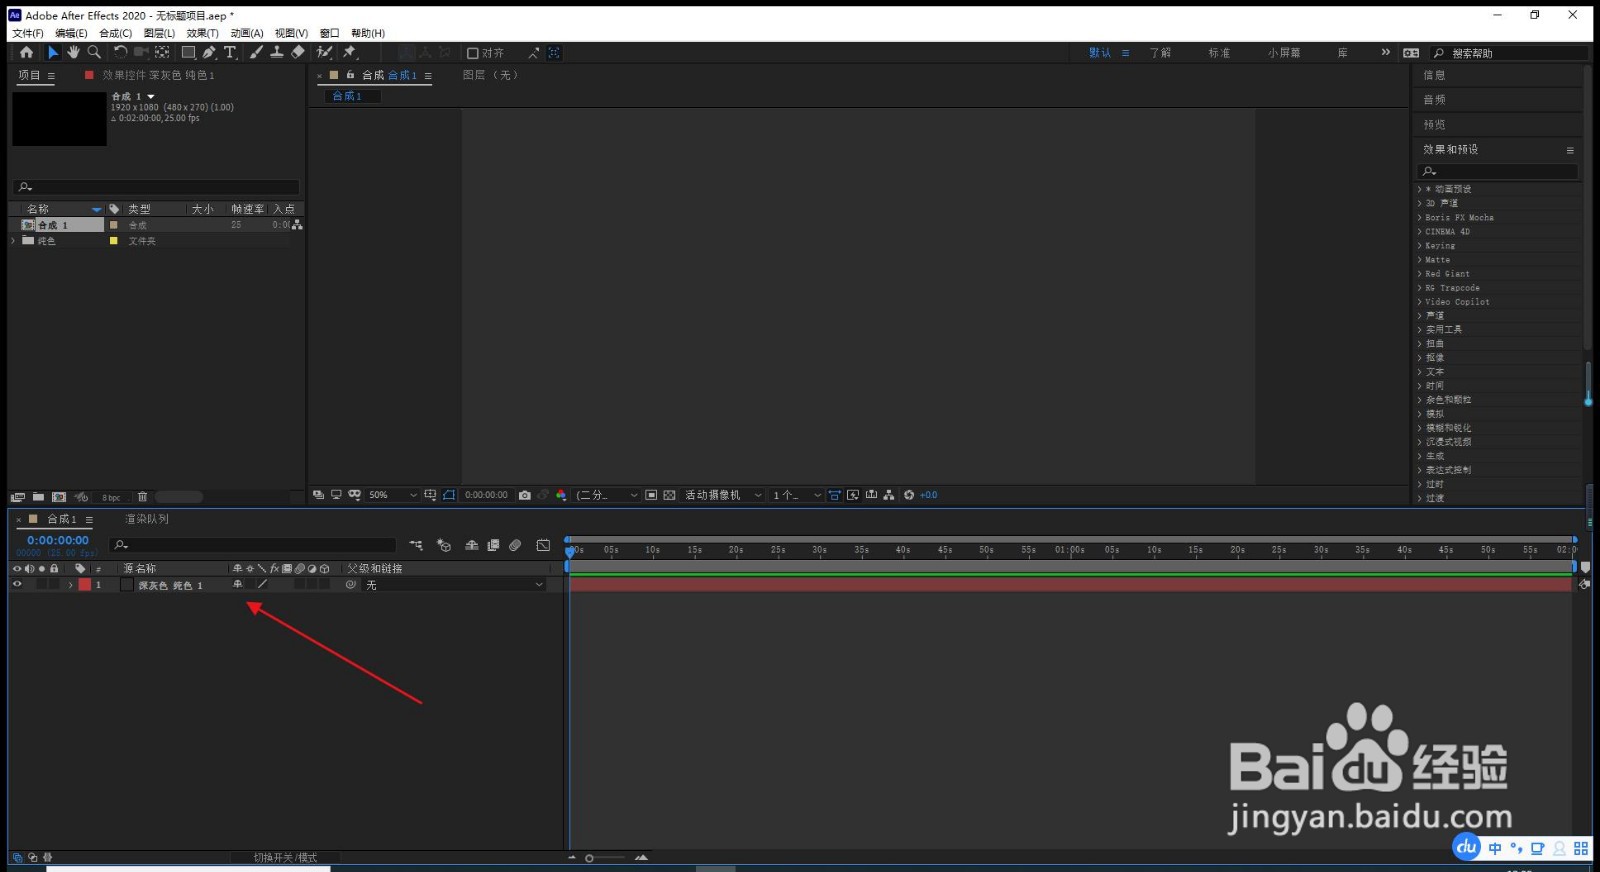
Task: Click the snapshot camera icon in viewer
Action: [x=525, y=495]
